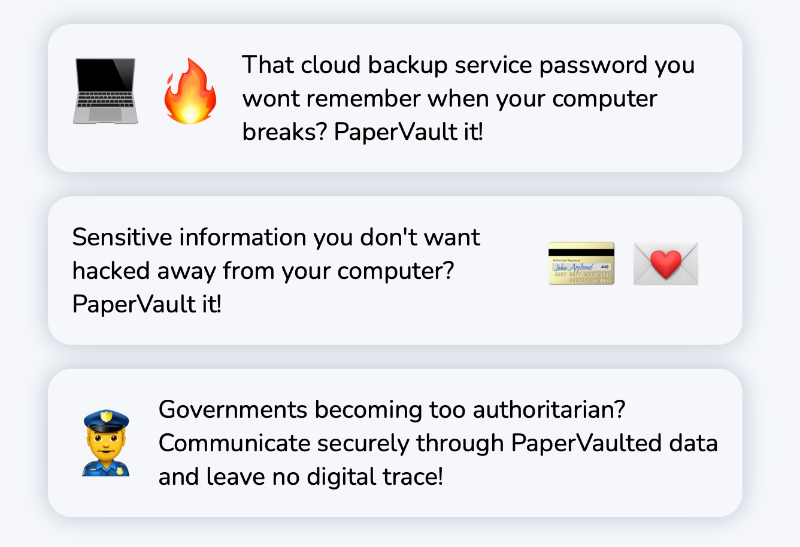
Task: Click the love letter envelope emoji
Action: [x=666, y=263]
